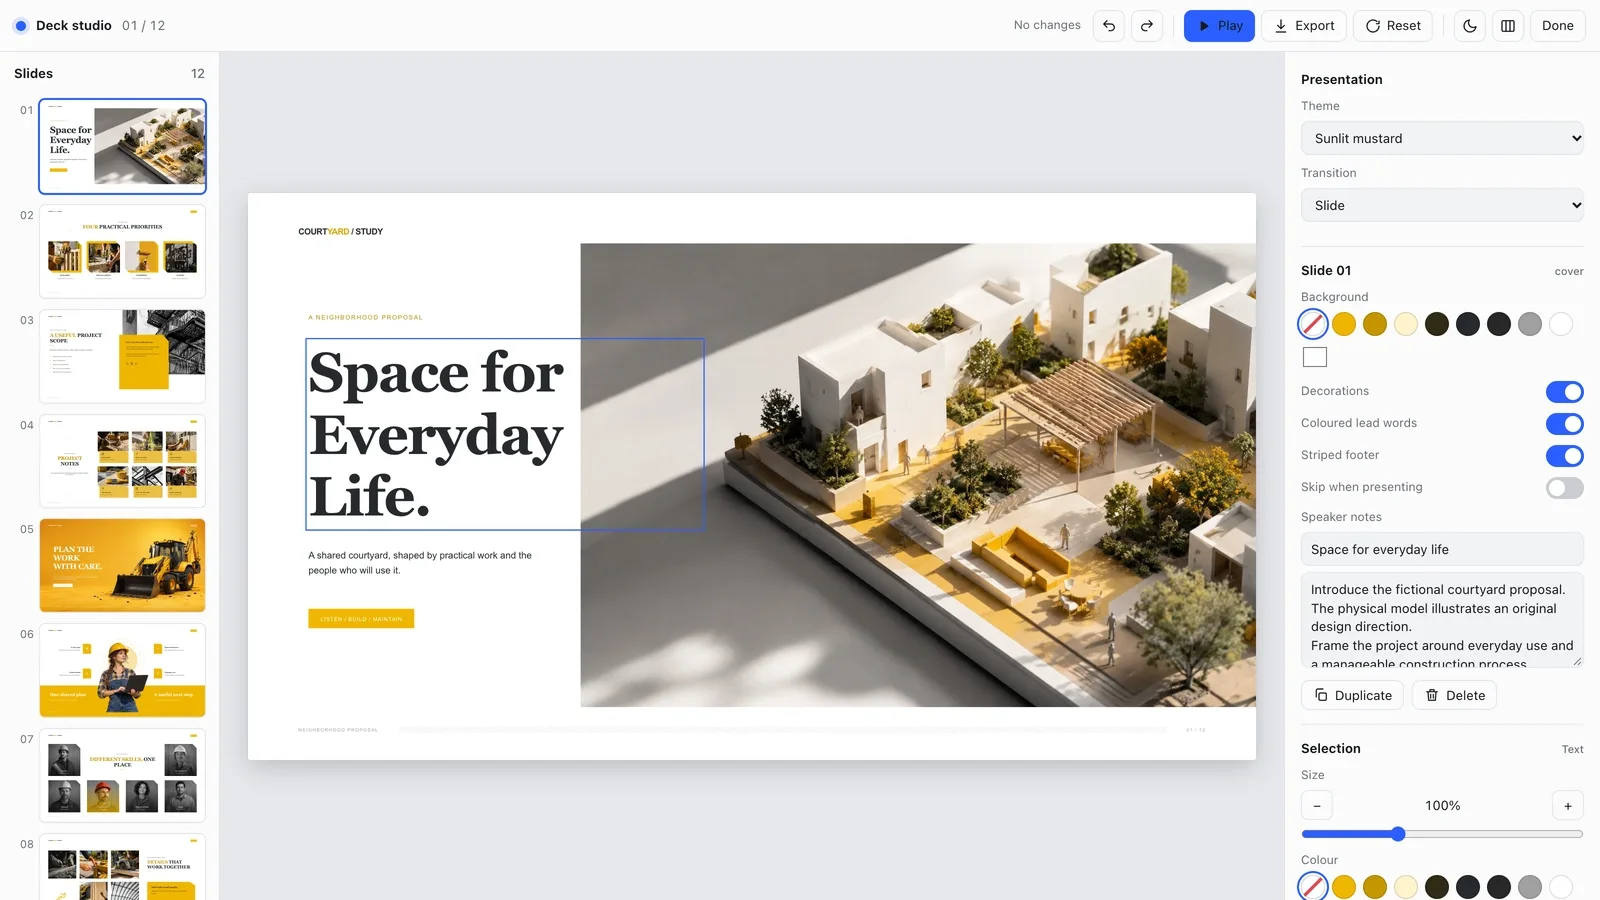Select slide 05 thumbnail in sidebar

123,565
